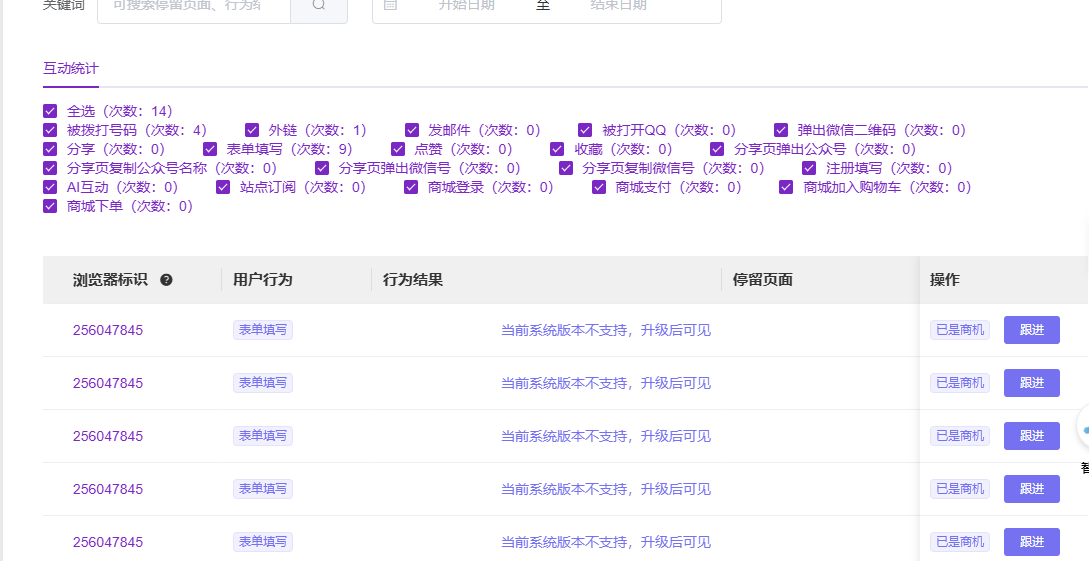This screenshot has height=561, width=1089.
Task: Click the keyword search magnifier icon
Action: [x=318, y=5]
